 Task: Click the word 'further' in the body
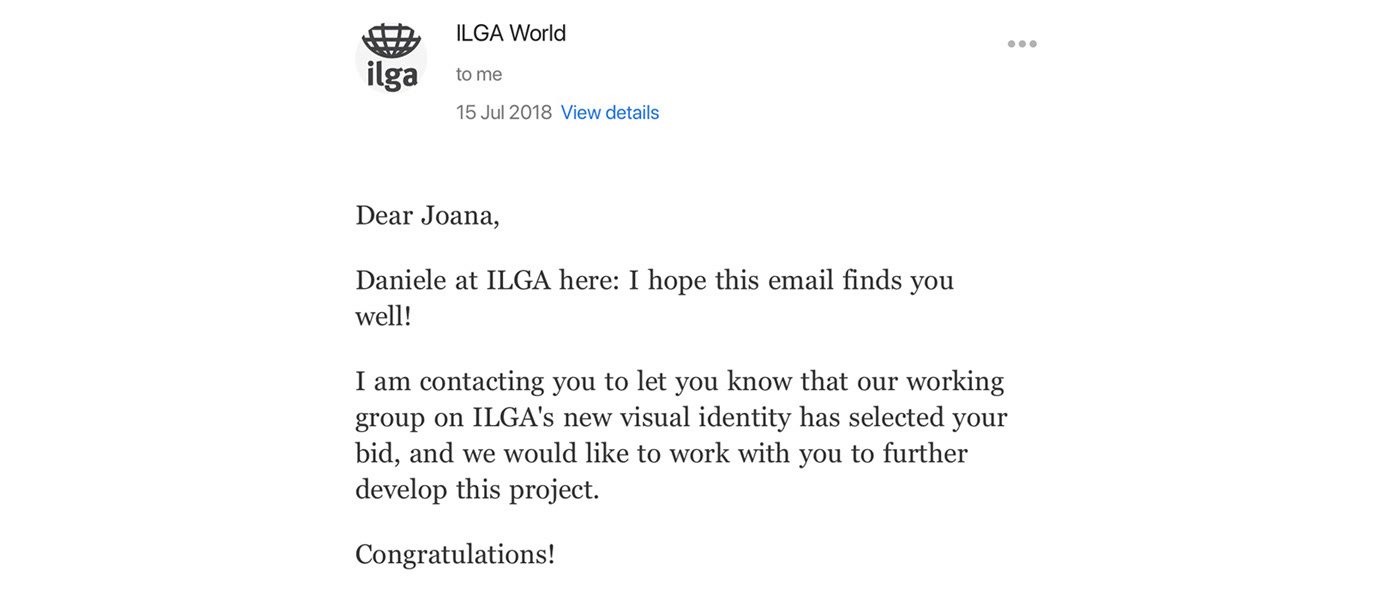point(925,453)
